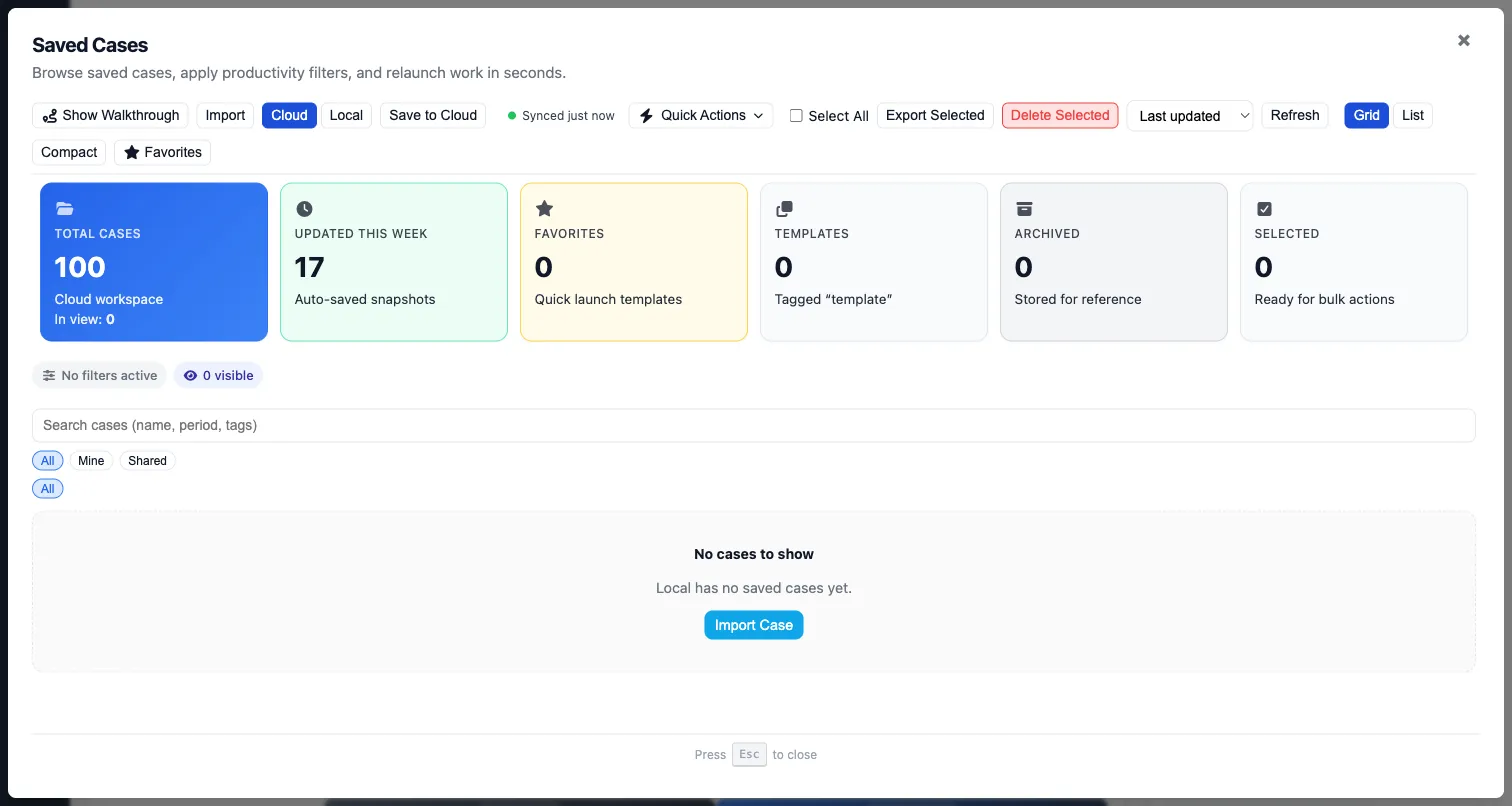Click the lightning bolt icon in Quick Actions

pos(645,115)
